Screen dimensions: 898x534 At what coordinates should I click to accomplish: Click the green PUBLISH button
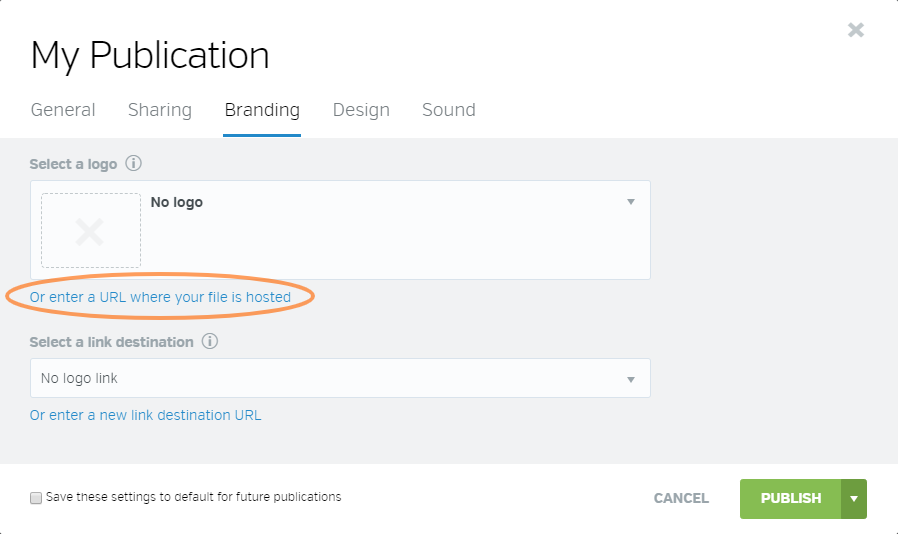coord(790,498)
